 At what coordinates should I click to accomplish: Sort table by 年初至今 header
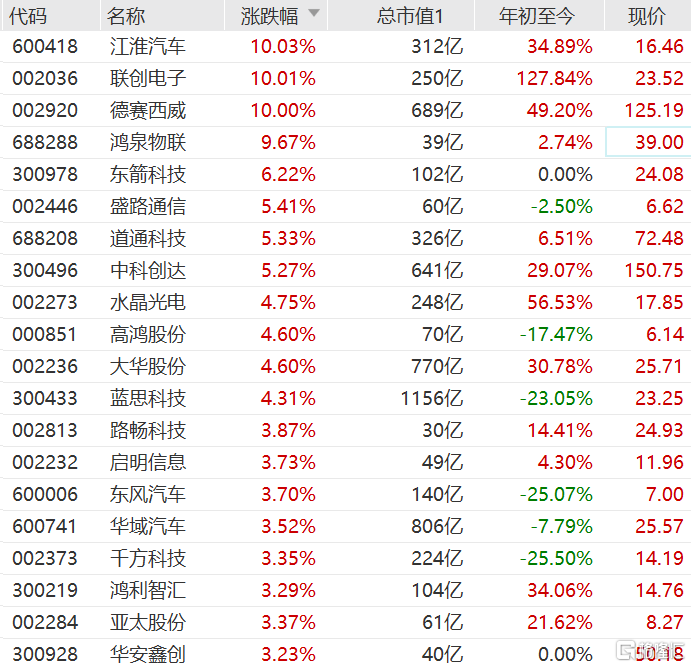[537, 16]
